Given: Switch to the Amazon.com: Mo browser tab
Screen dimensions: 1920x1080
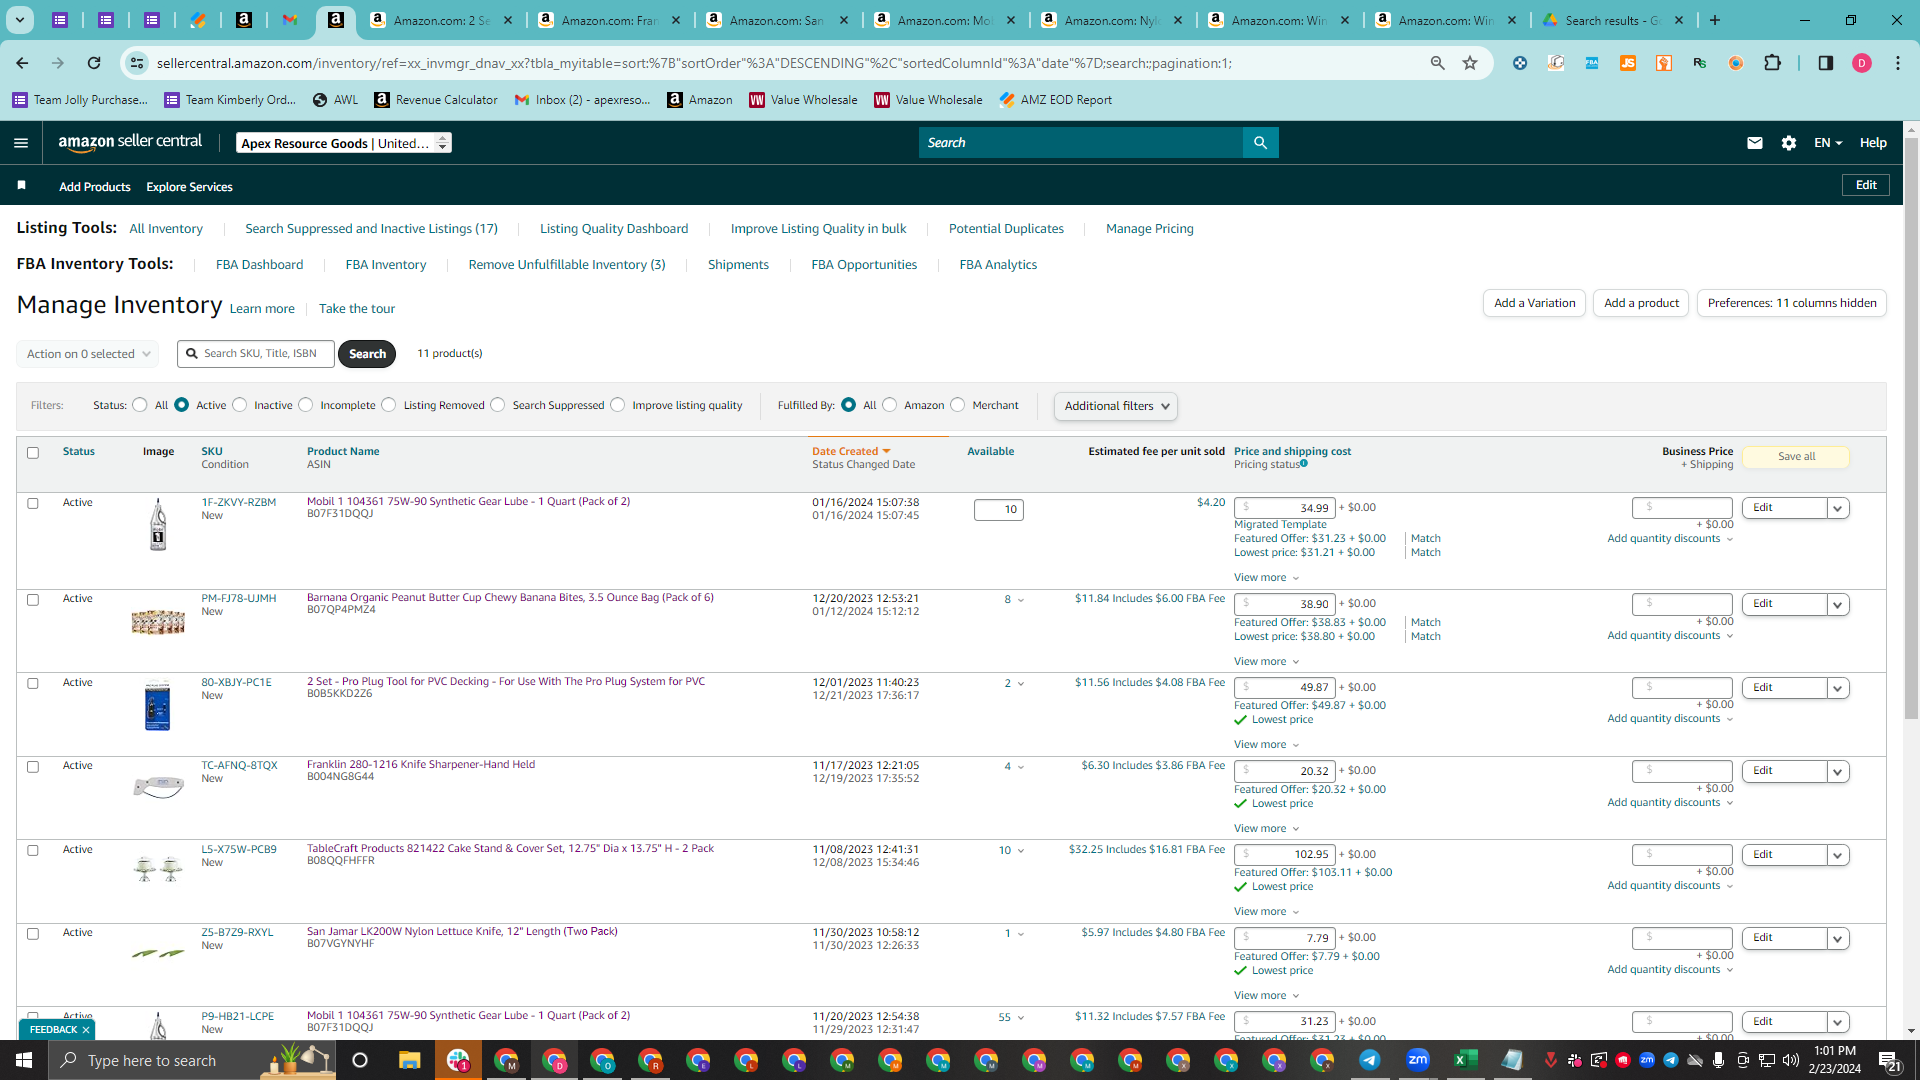Looking at the screenshot, I should 944,20.
